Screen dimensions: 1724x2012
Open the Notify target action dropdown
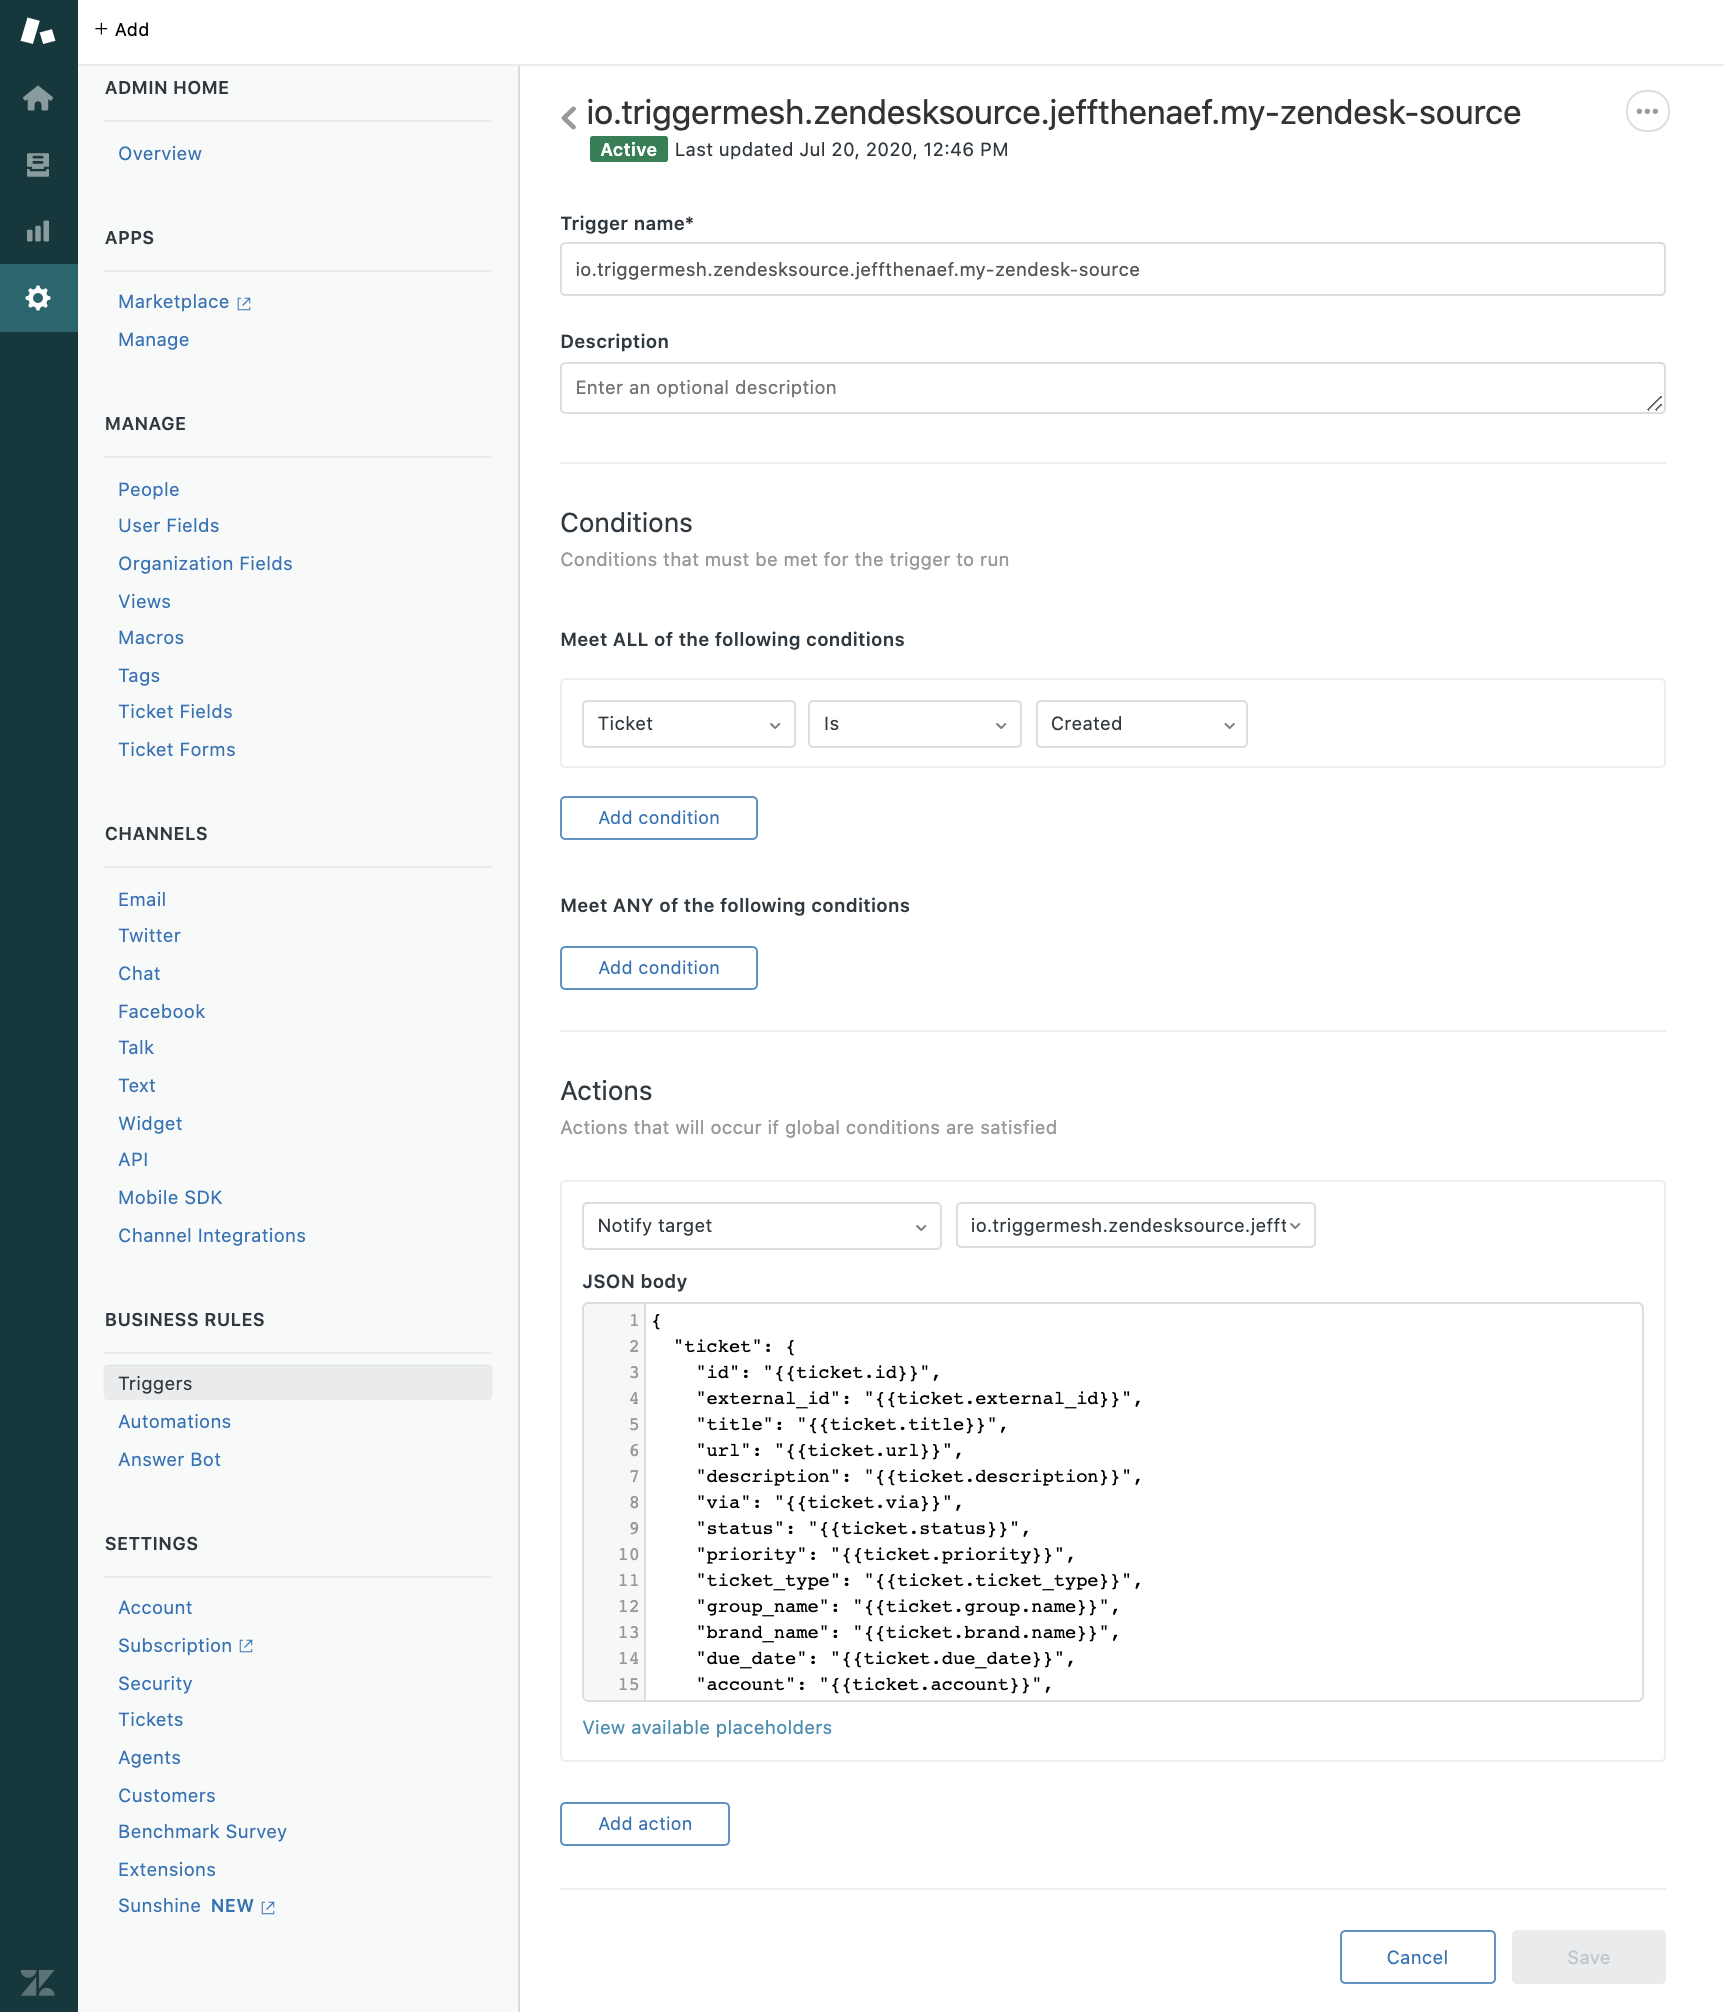762,1226
